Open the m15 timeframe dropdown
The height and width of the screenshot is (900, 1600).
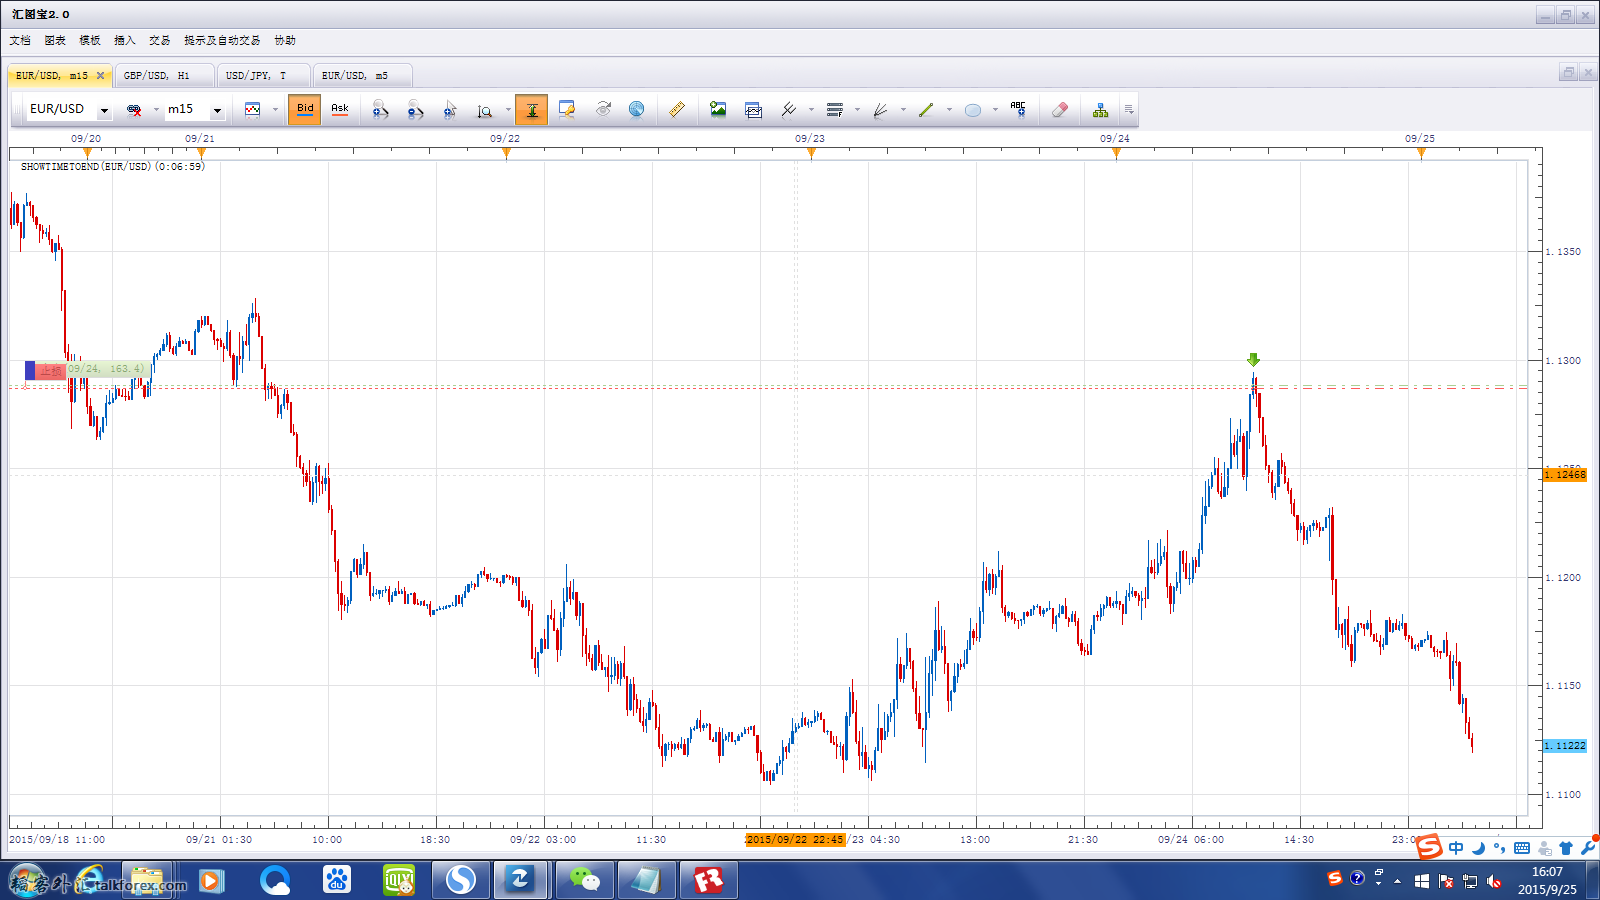[x=217, y=110]
